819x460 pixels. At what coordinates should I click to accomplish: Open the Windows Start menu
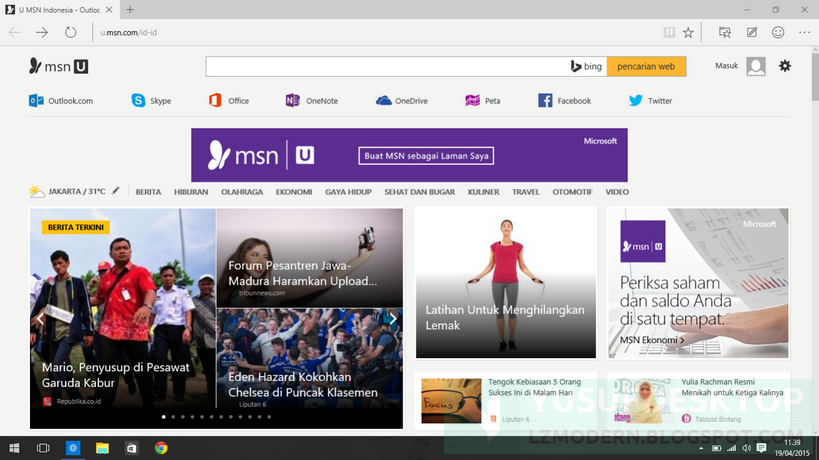[14, 448]
